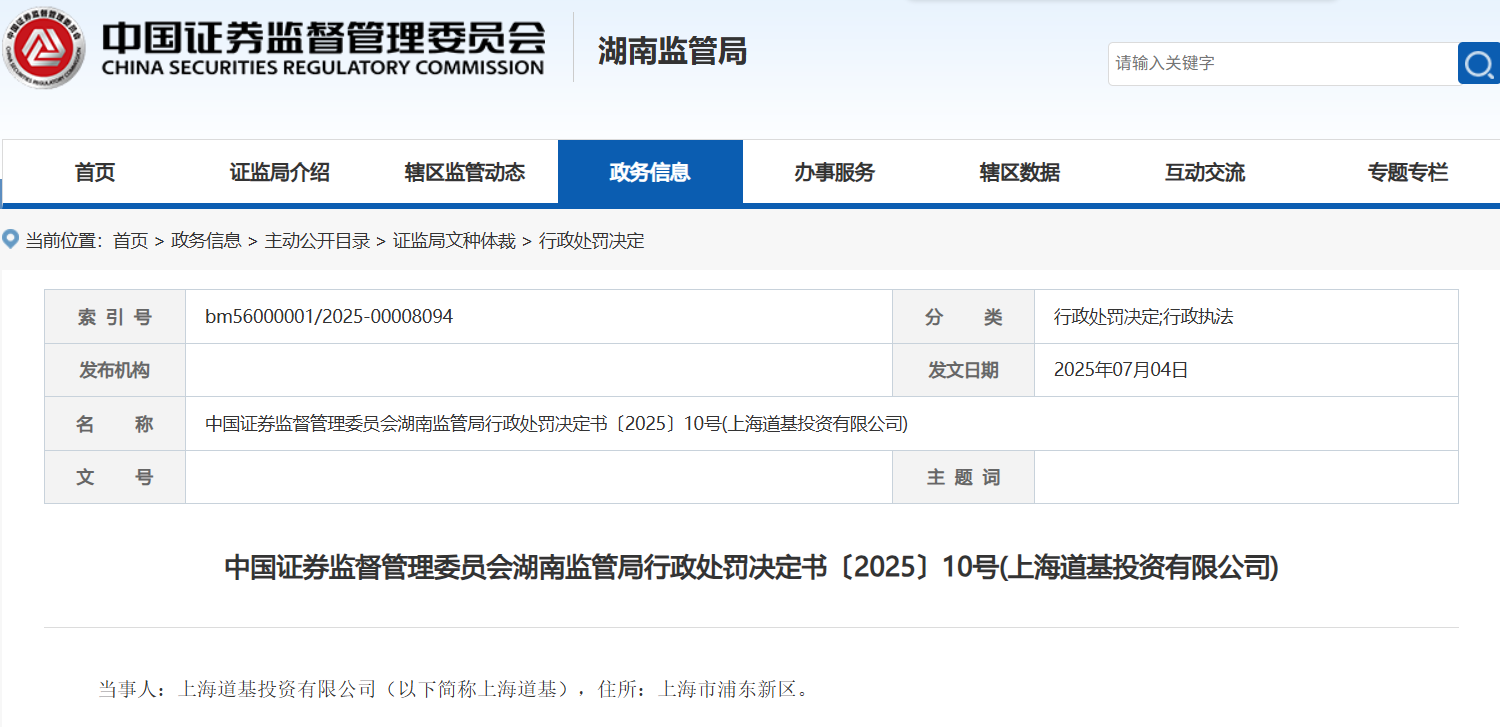The height and width of the screenshot is (727, 1500).
Task: Click the 湖南监管局 header text
Action: coord(672,50)
